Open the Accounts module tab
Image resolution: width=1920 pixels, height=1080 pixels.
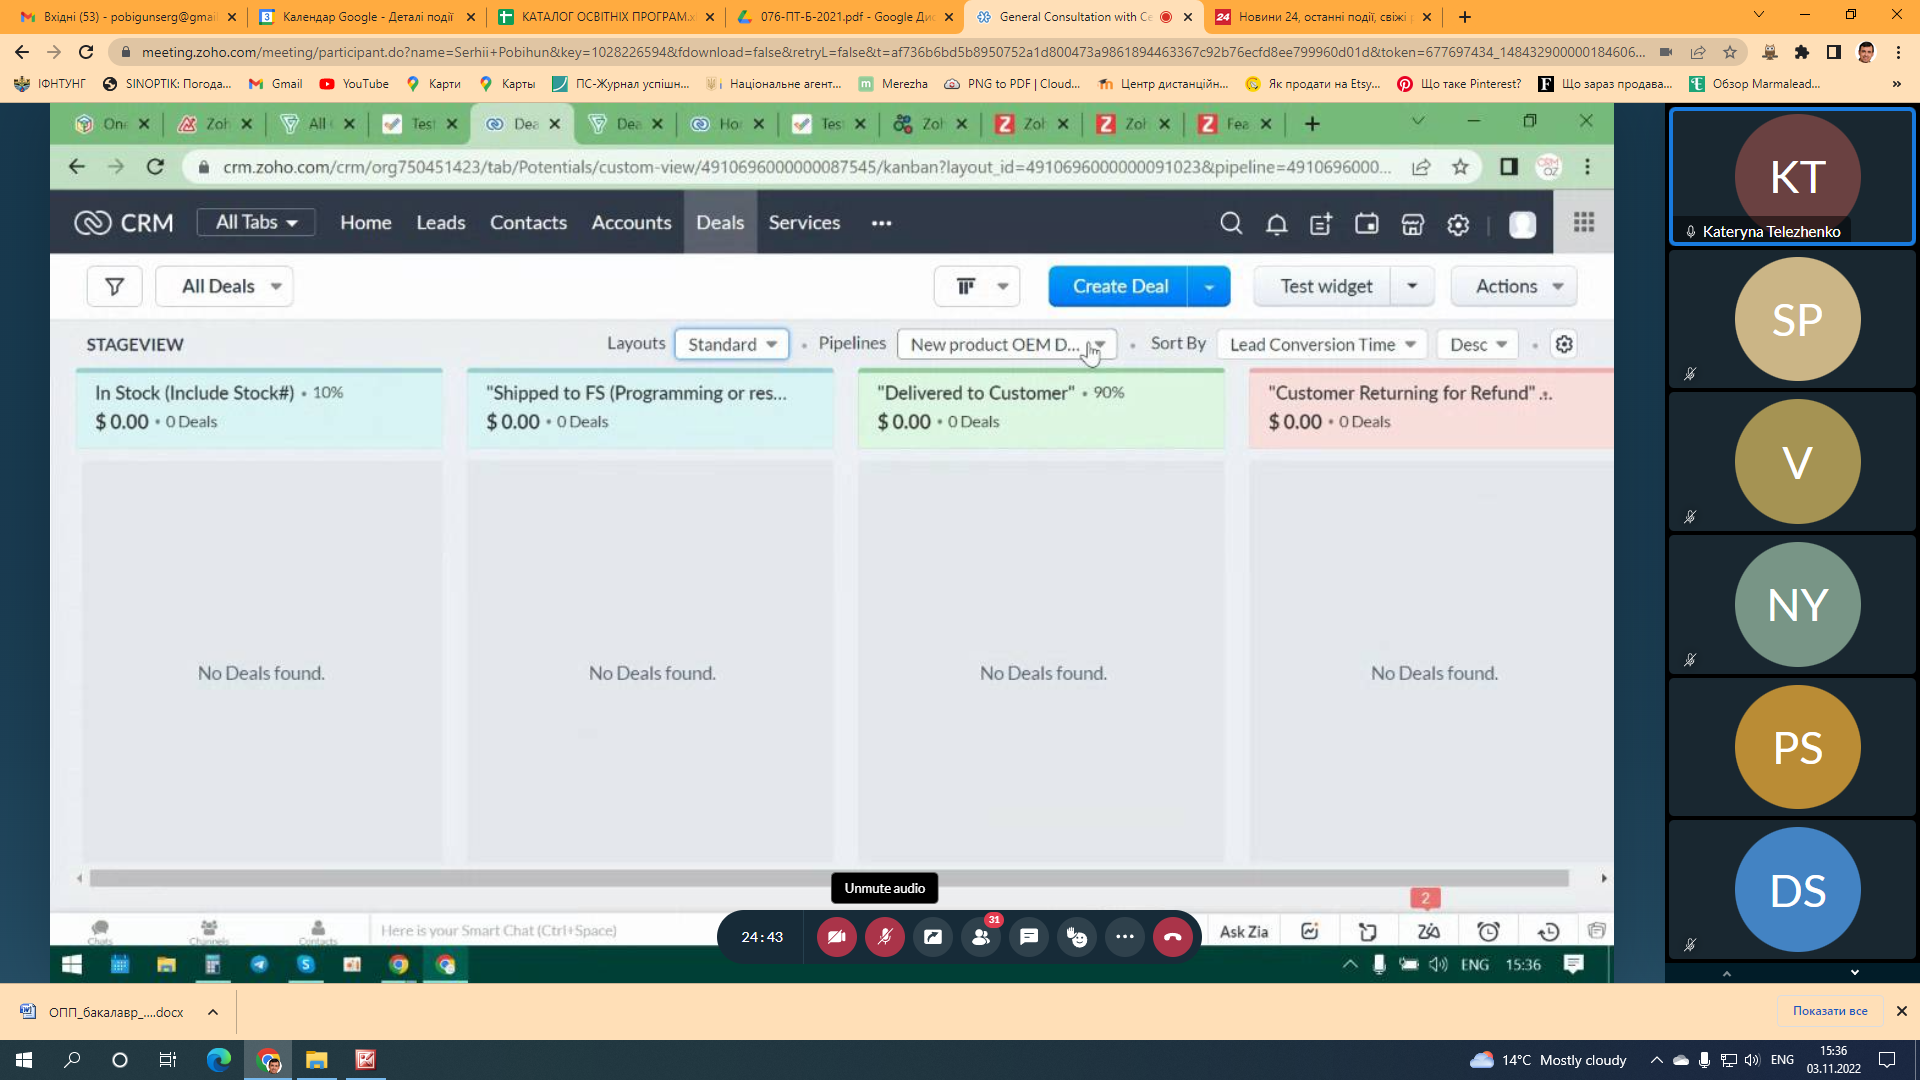pos(631,223)
